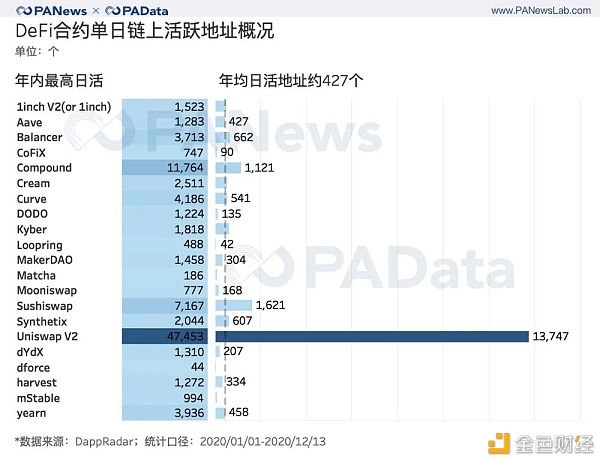Click the Uniswap V2 average bar
This screenshot has height=460, width=600.
click(372, 336)
